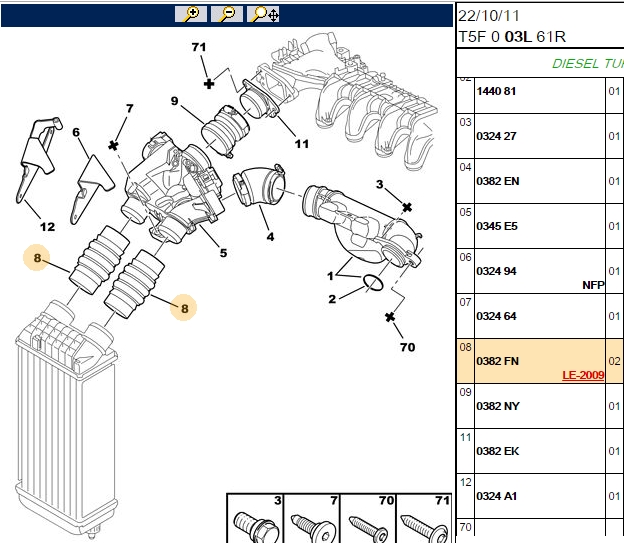Select part number 0324 A1
Viewport: 624px width, 543px height.
[x=497, y=496]
